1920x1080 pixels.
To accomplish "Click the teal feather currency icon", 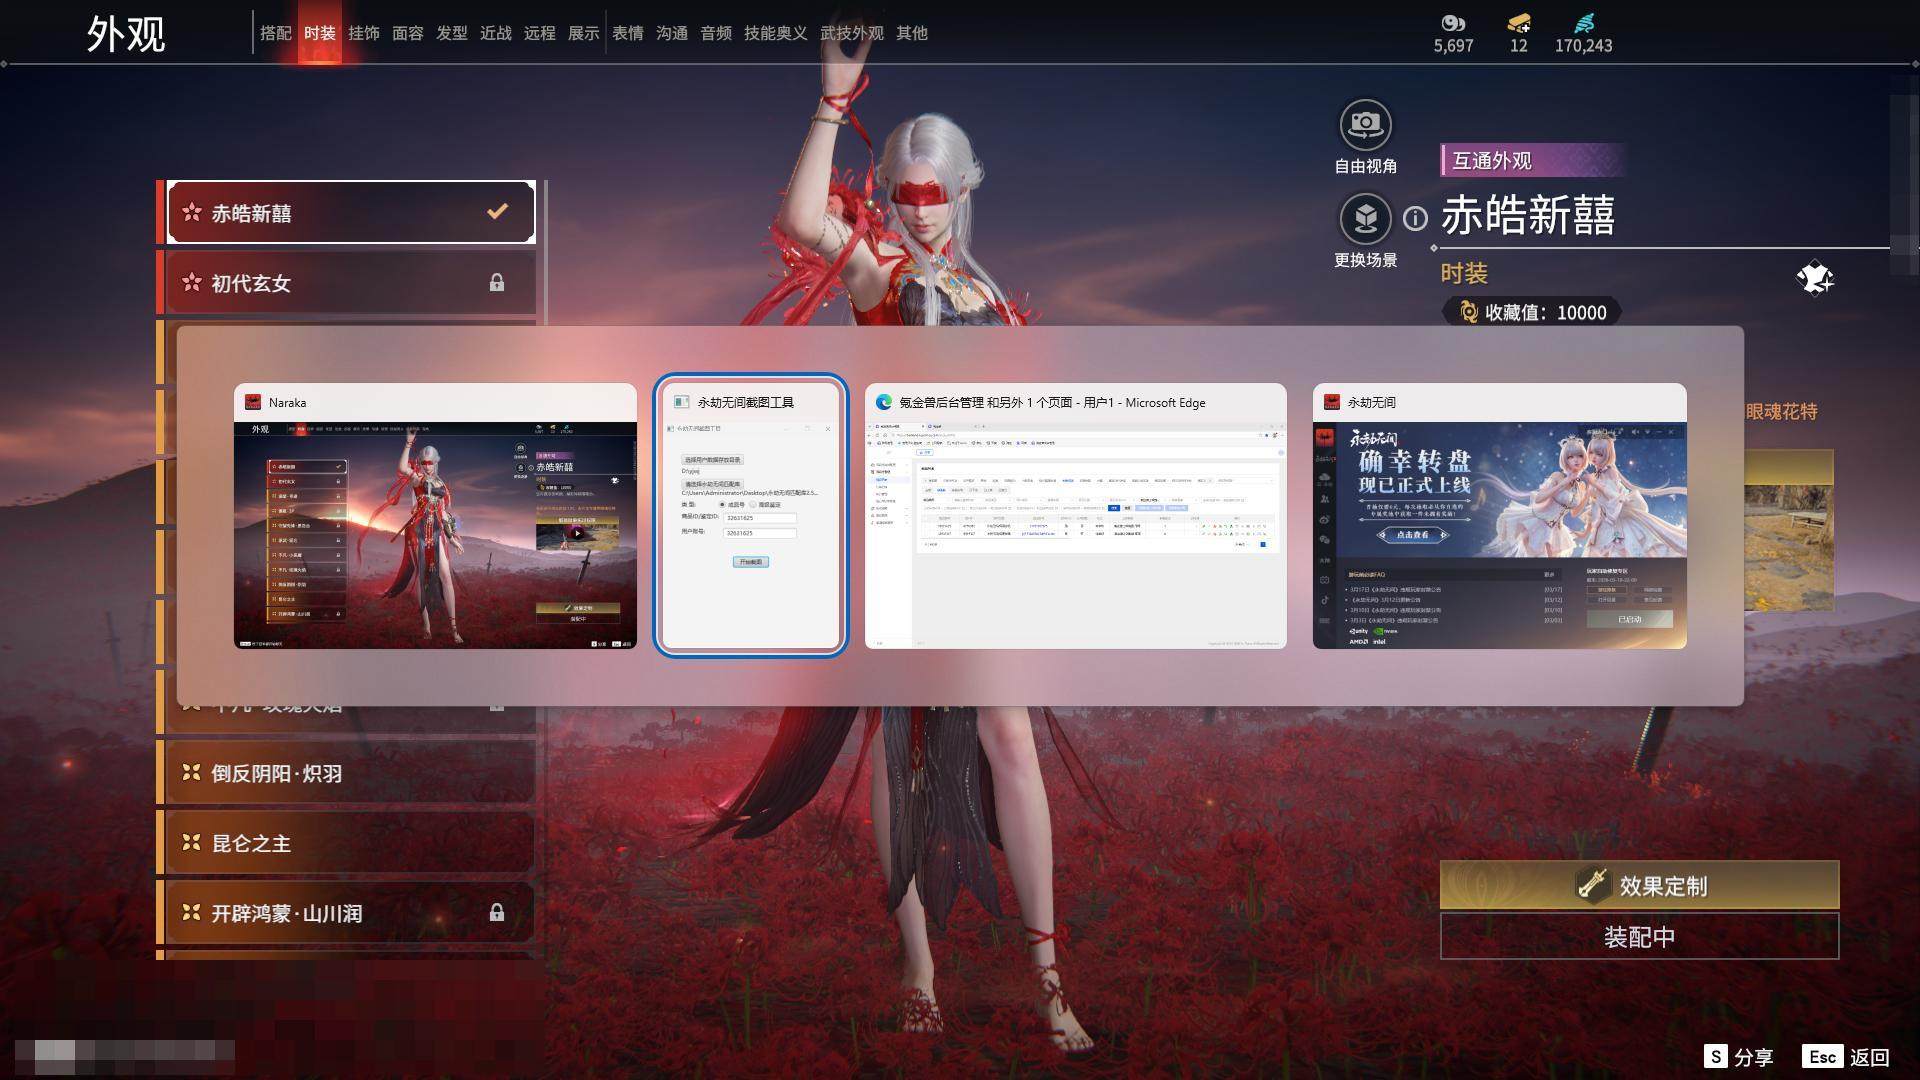I will [x=1583, y=23].
